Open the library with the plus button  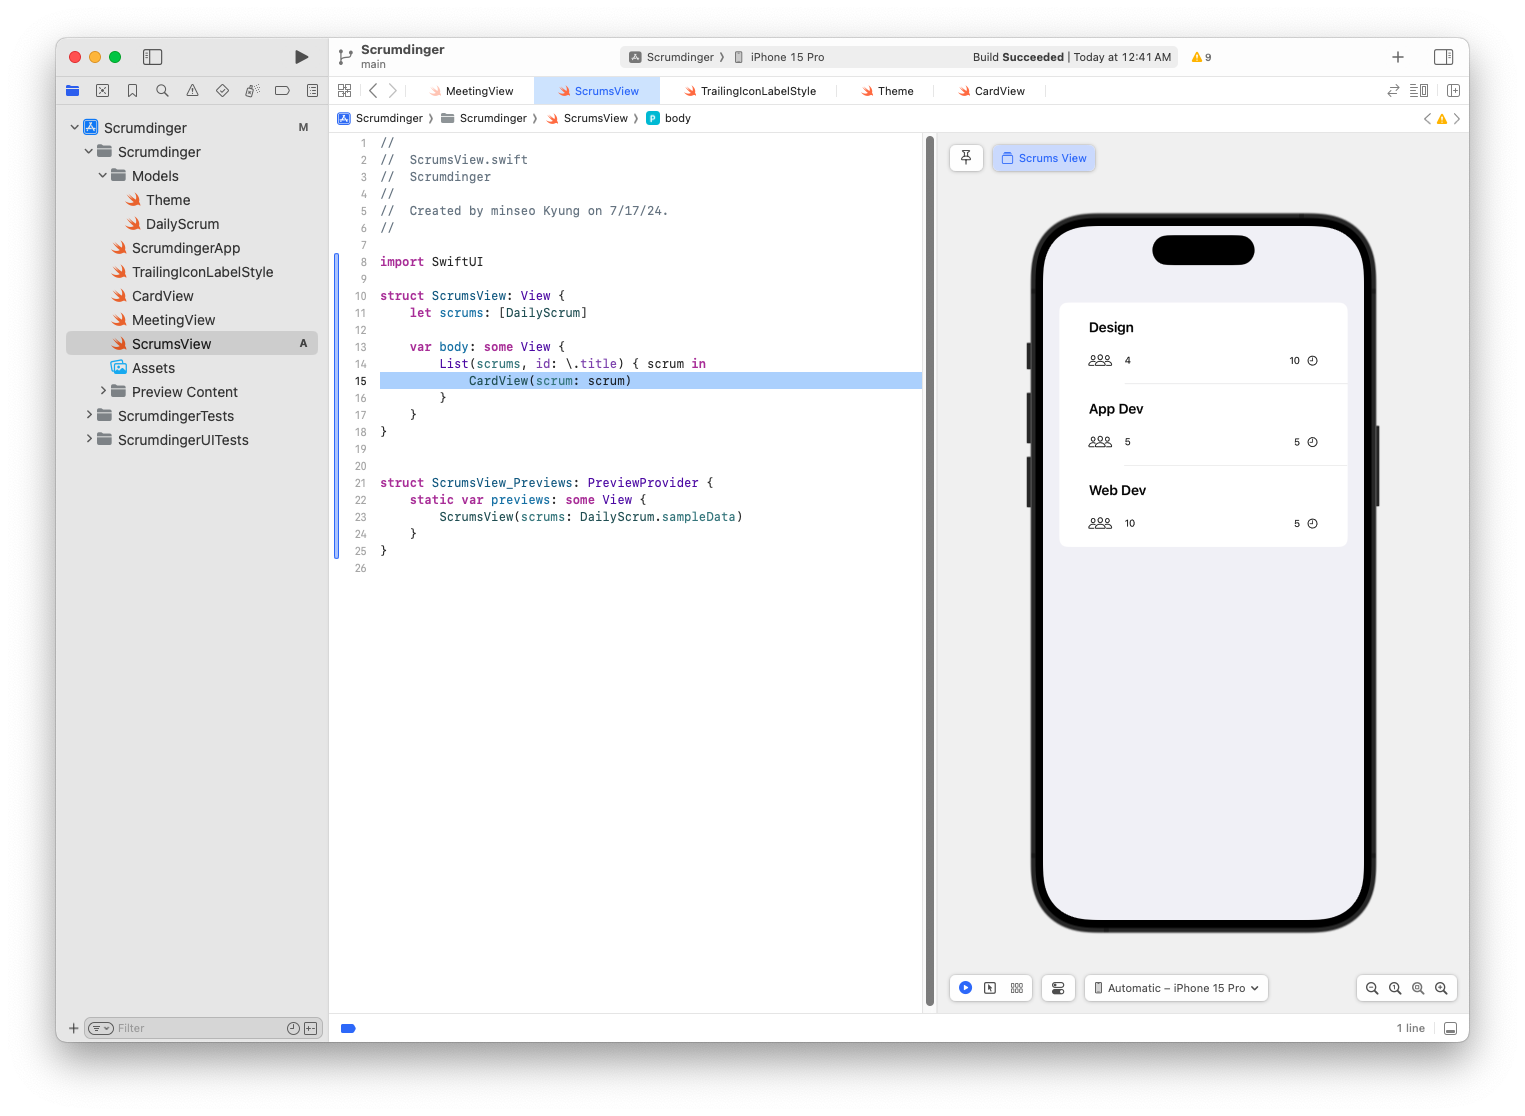pyautogui.click(x=1398, y=57)
